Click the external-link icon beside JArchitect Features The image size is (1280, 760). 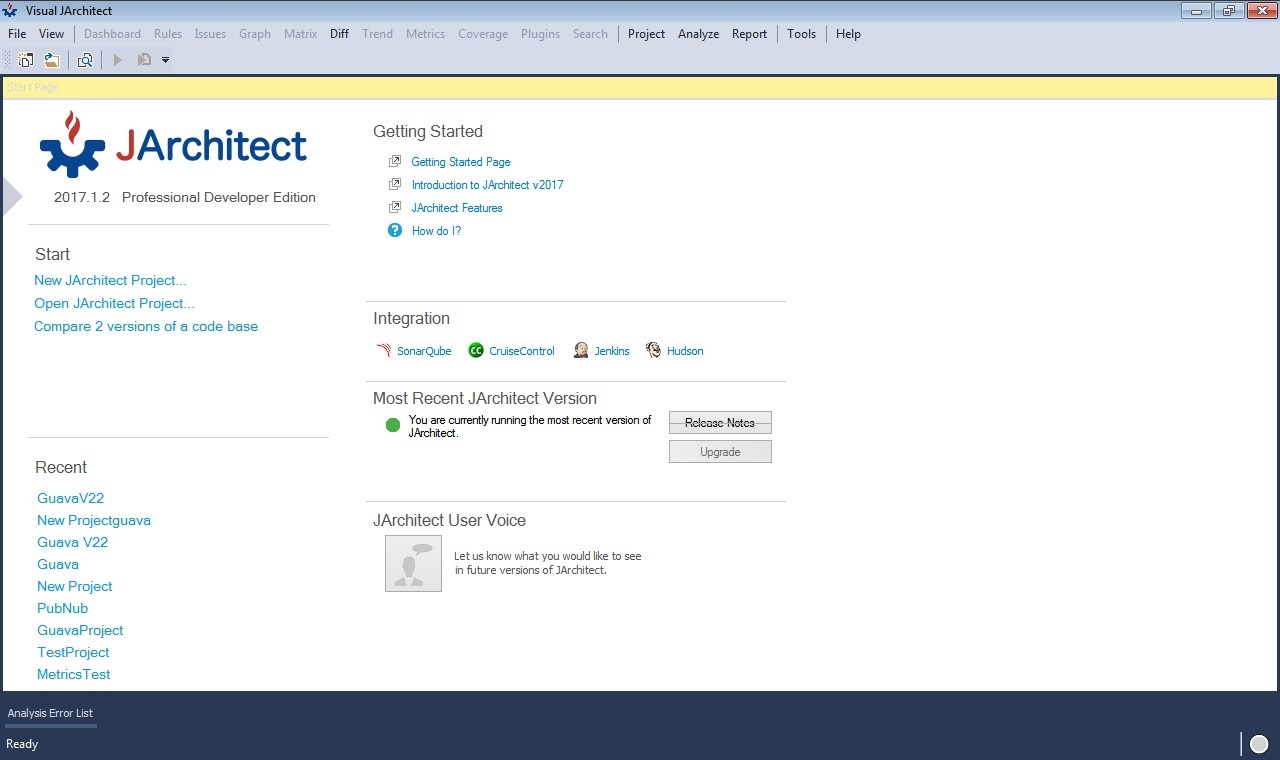[x=395, y=207]
